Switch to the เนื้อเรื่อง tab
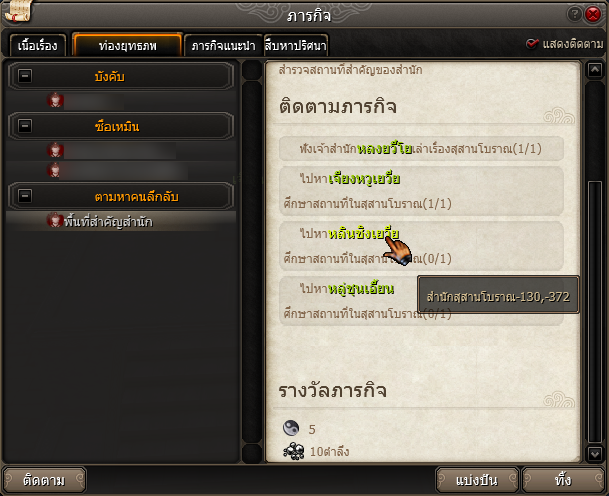The height and width of the screenshot is (496, 609). (38, 46)
